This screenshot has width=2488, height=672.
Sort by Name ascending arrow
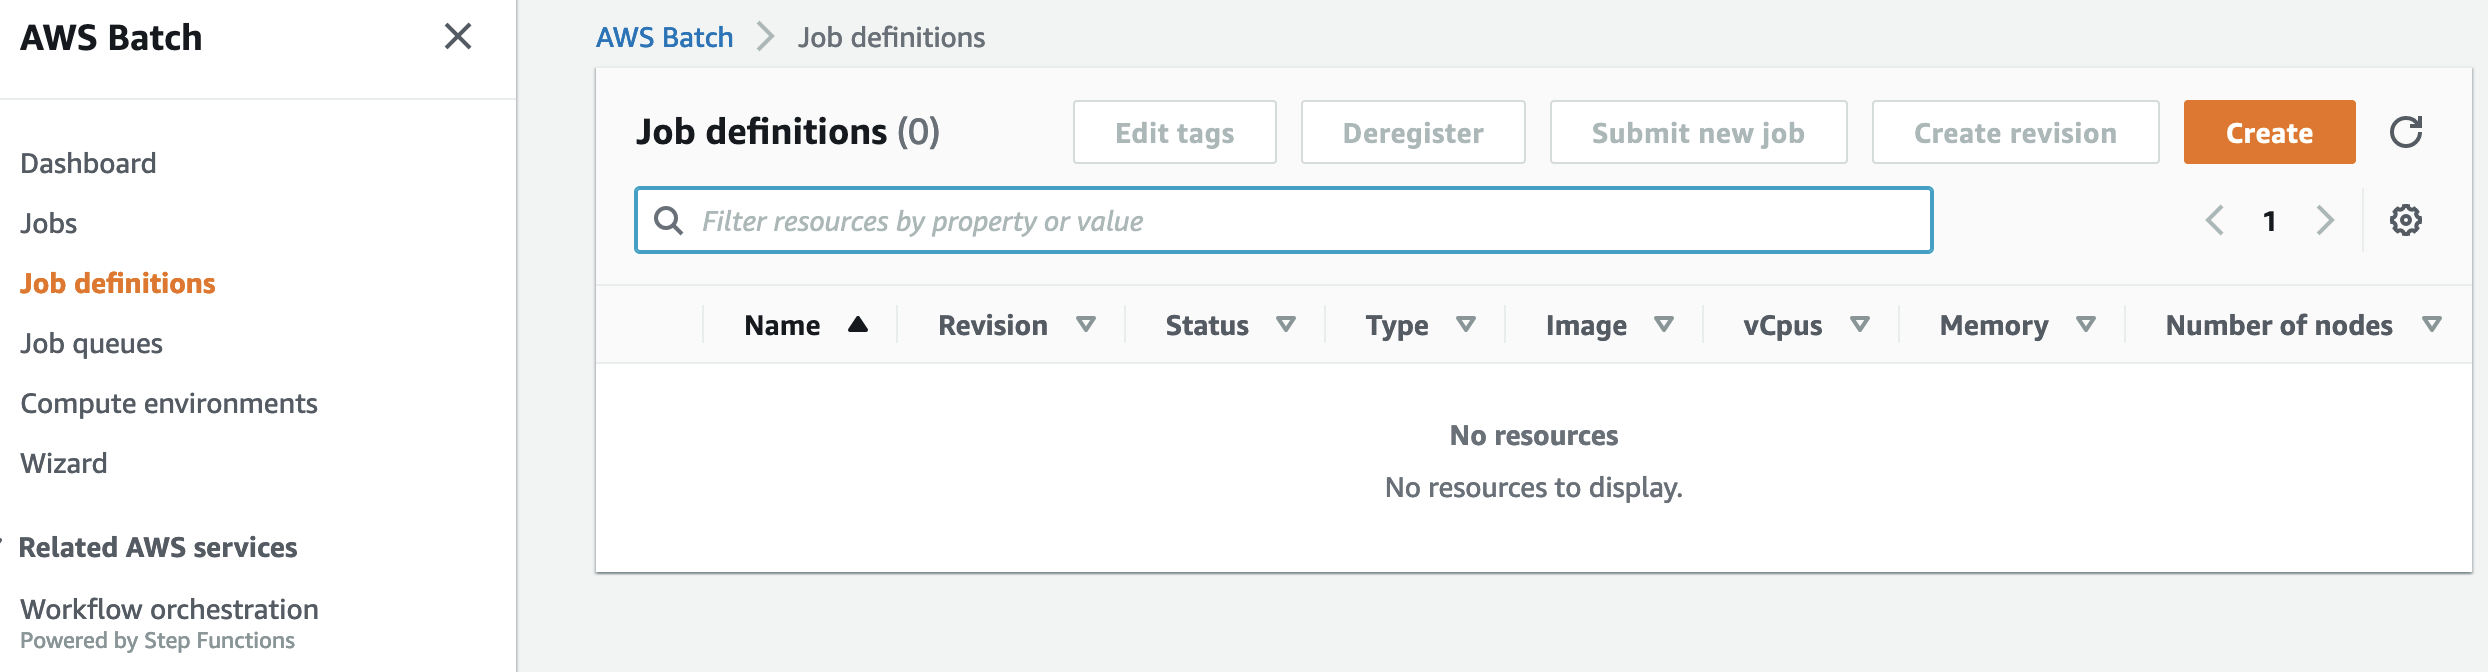[858, 324]
